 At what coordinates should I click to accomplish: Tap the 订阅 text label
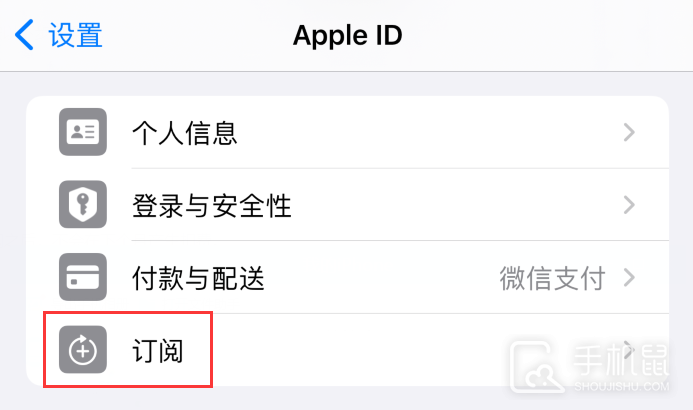click(158, 351)
